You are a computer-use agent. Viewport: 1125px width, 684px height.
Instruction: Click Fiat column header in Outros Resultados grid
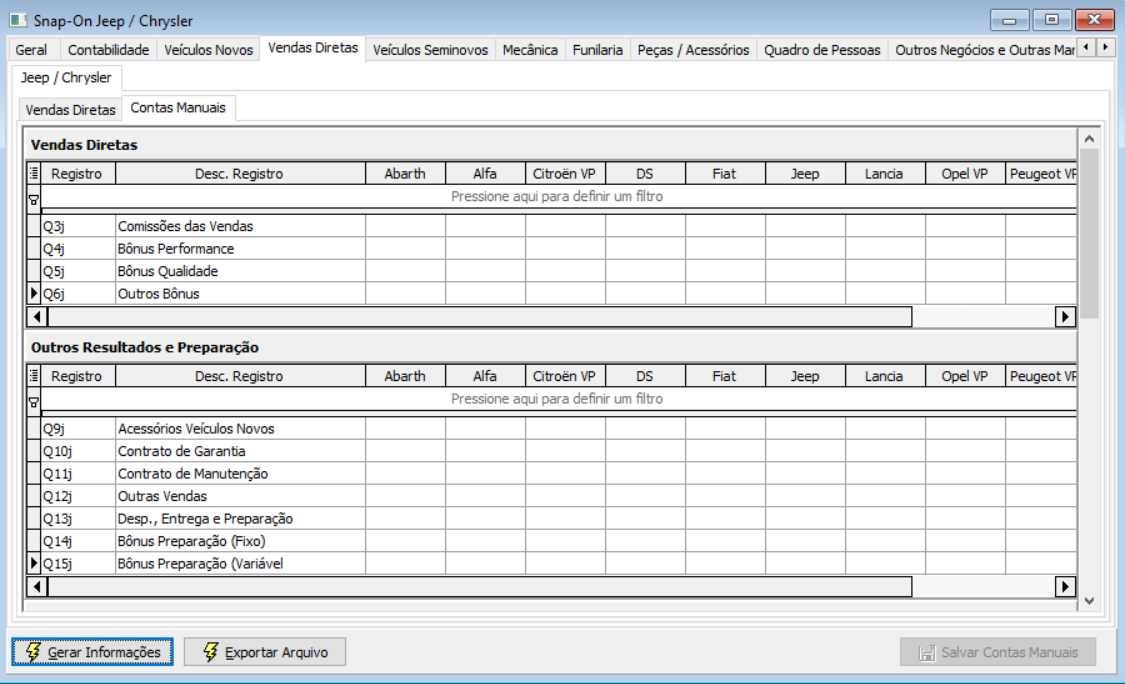pos(725,375)
